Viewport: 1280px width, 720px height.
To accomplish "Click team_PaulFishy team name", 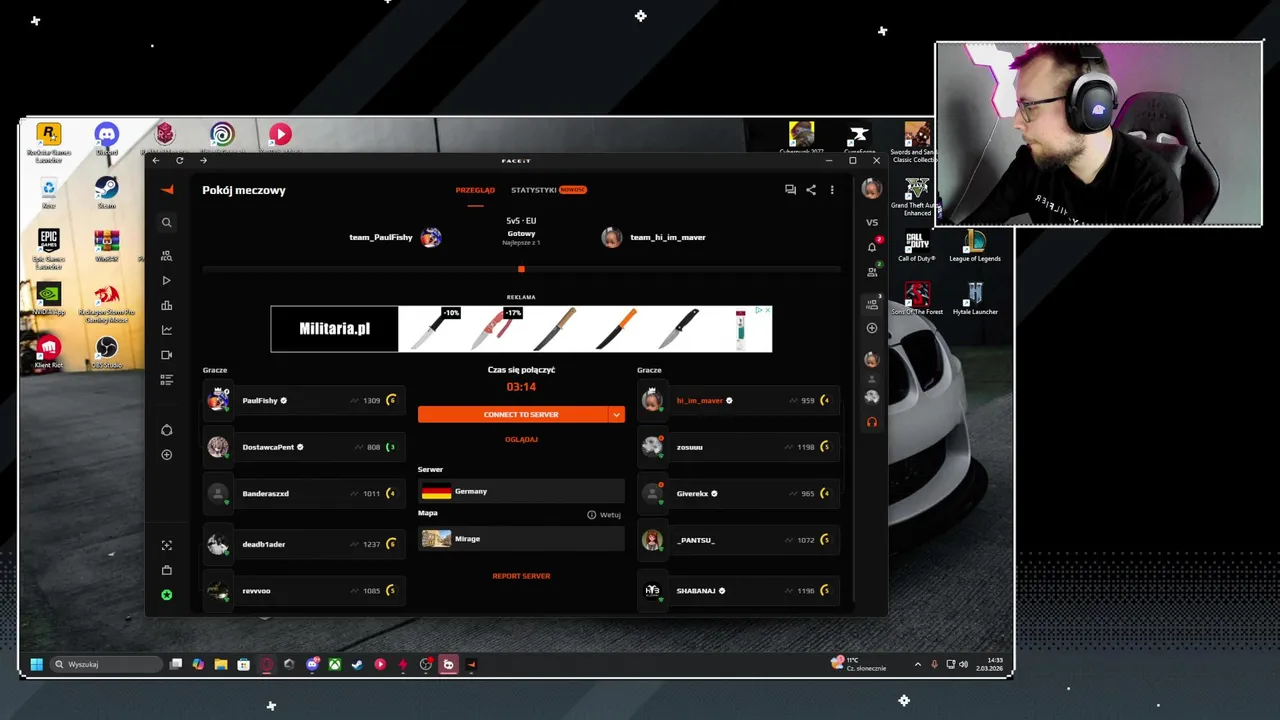I will pos(380,238).
